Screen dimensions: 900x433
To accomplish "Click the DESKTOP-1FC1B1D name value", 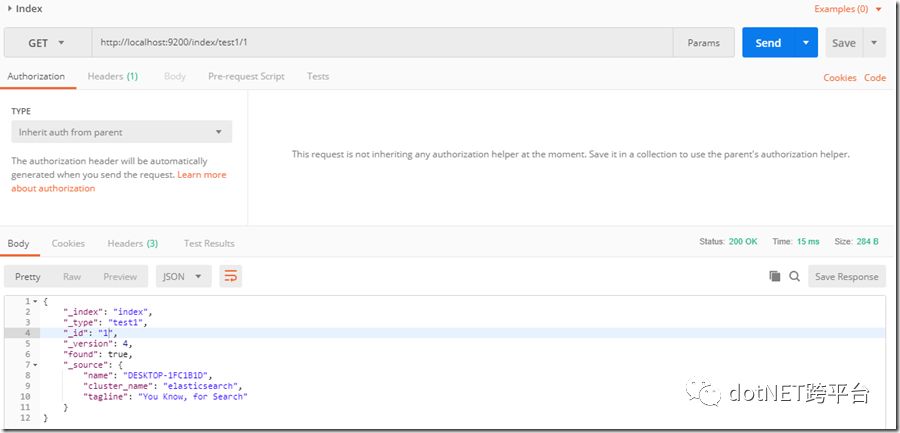I will pos(166,376).
